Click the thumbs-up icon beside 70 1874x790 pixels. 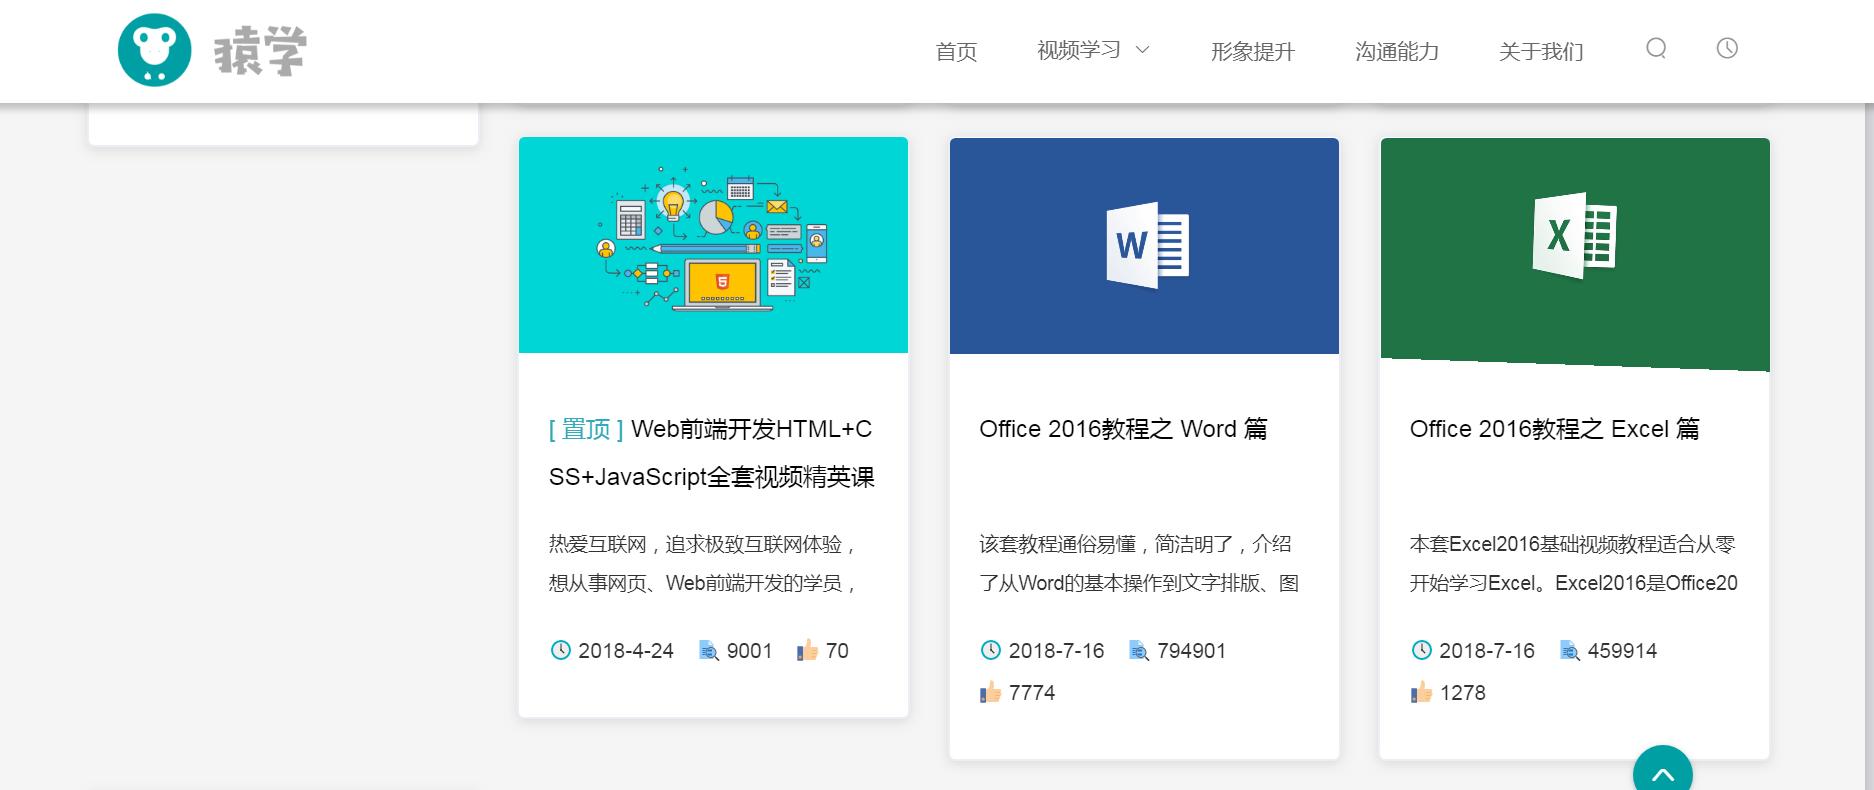tap(807, 651)
